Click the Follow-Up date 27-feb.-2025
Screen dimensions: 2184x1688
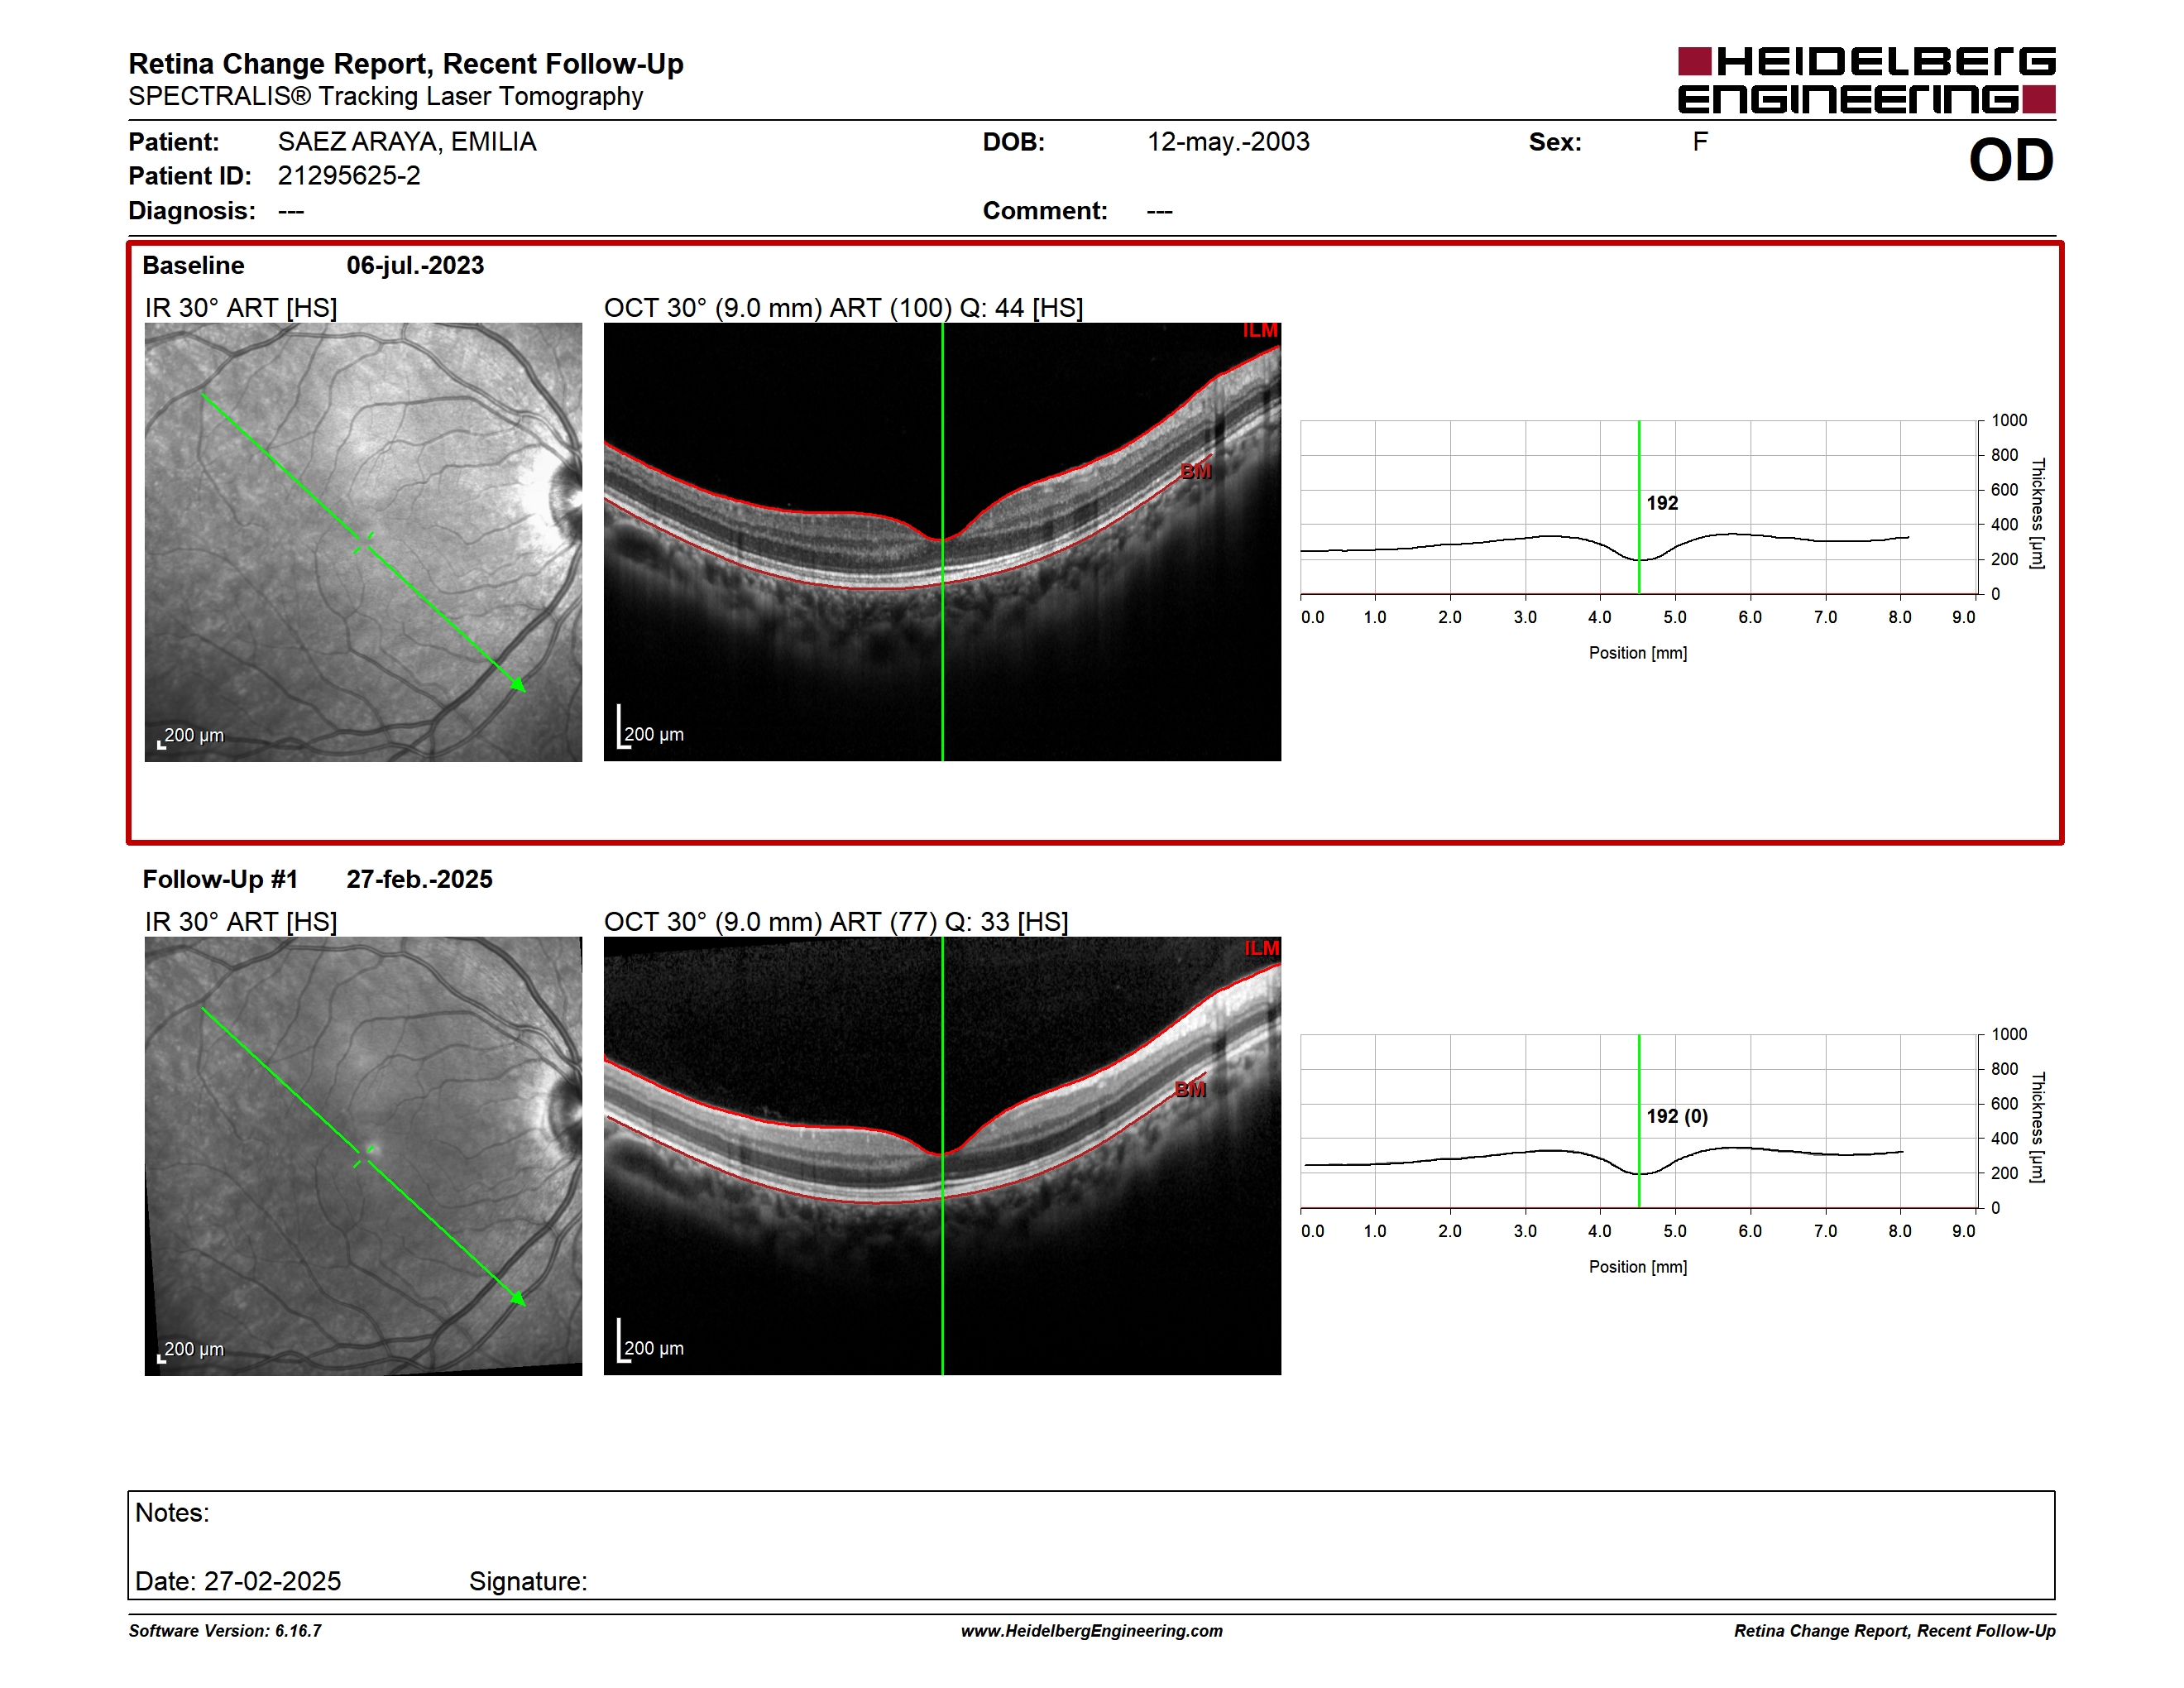[419, 879]
